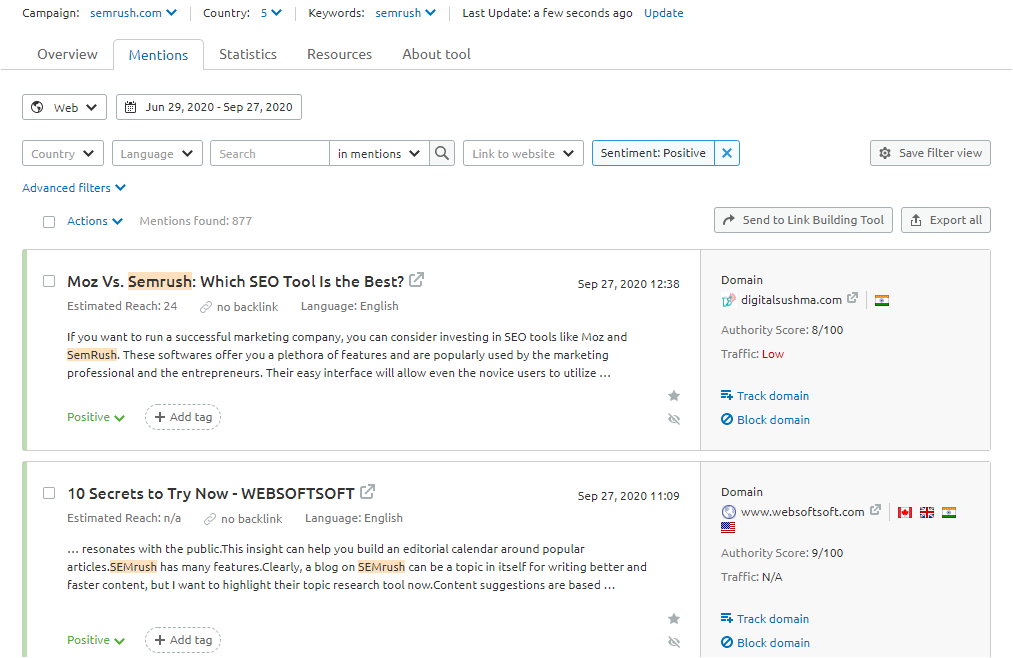Star the 10 Secrets to Try Now mention
The height and width of the screenshot is (658, 1013).
point(674,619)
